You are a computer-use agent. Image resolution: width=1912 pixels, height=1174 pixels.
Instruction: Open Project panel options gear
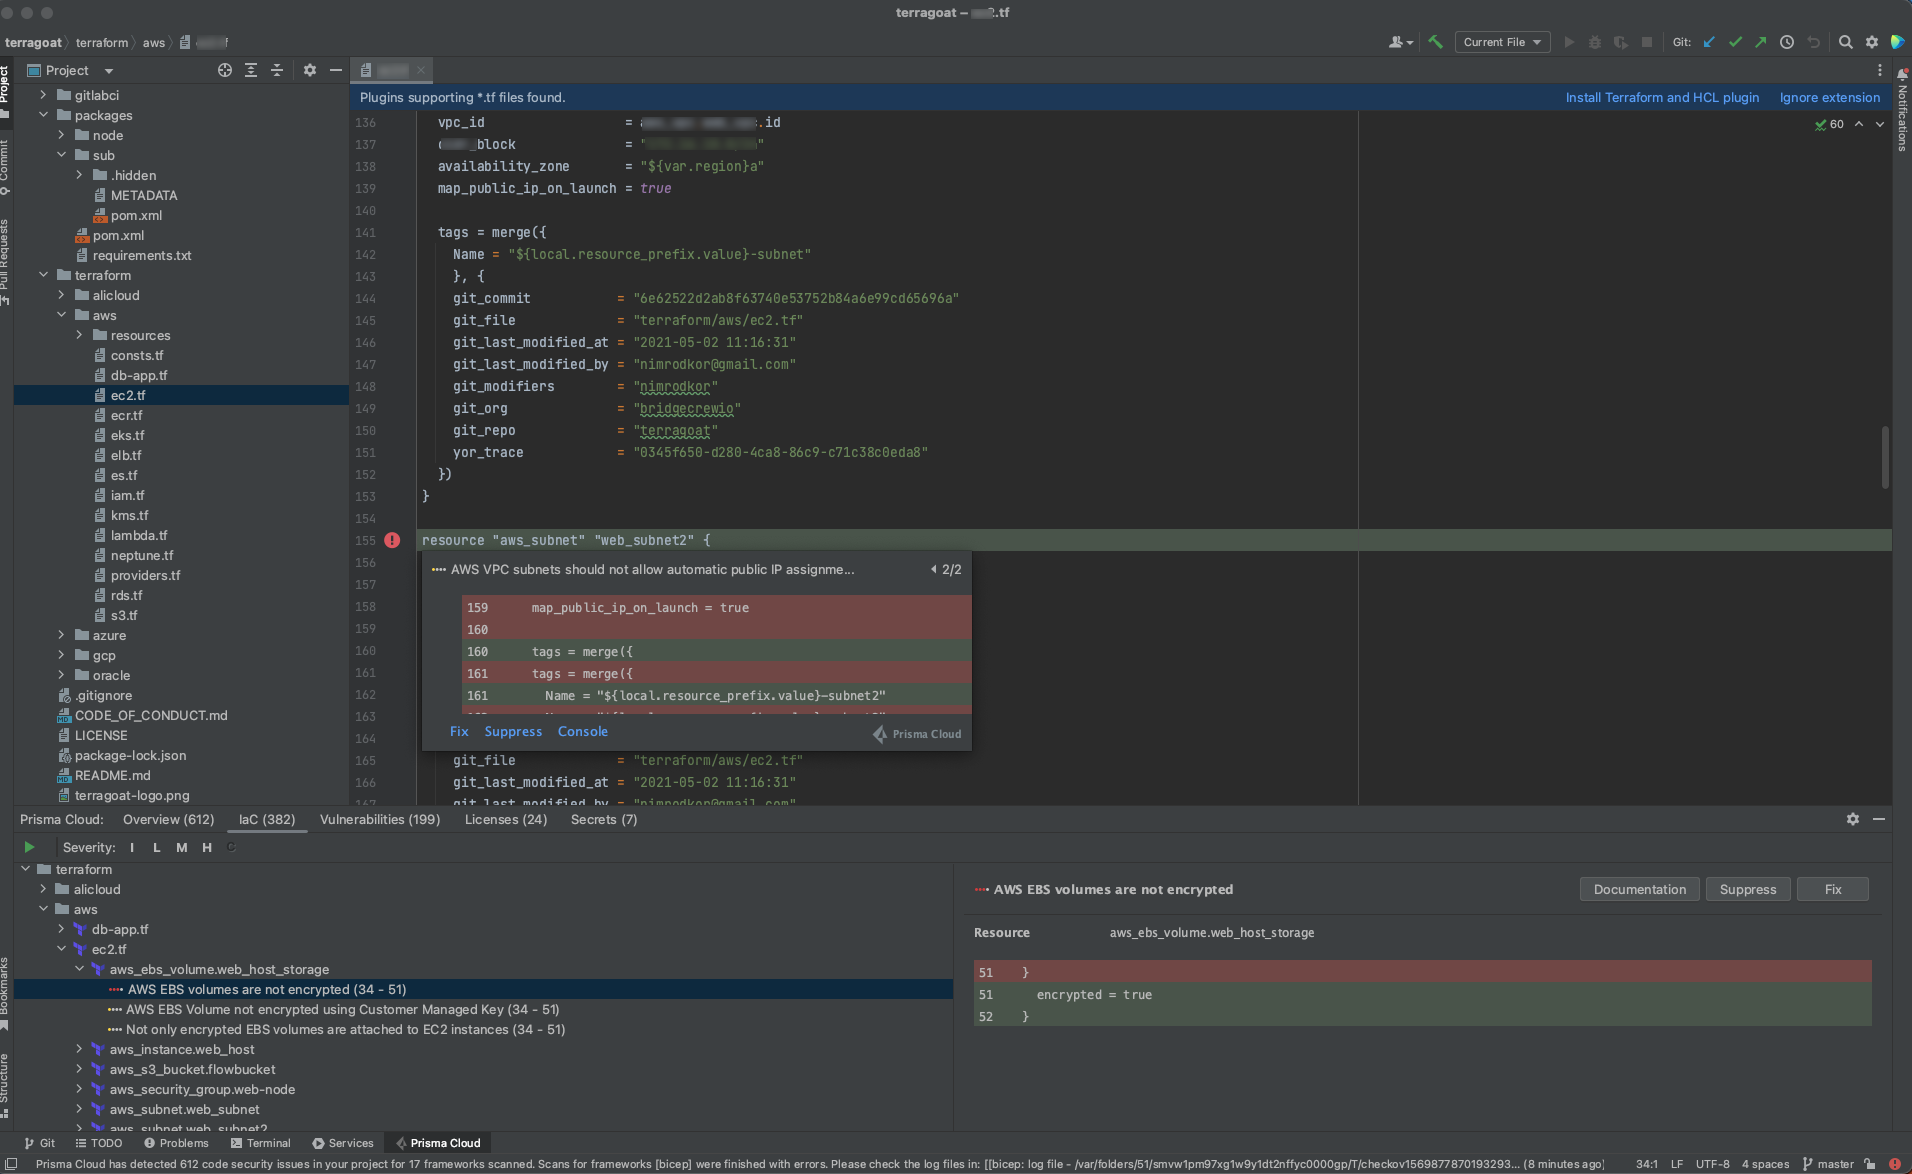click(310, 70)
